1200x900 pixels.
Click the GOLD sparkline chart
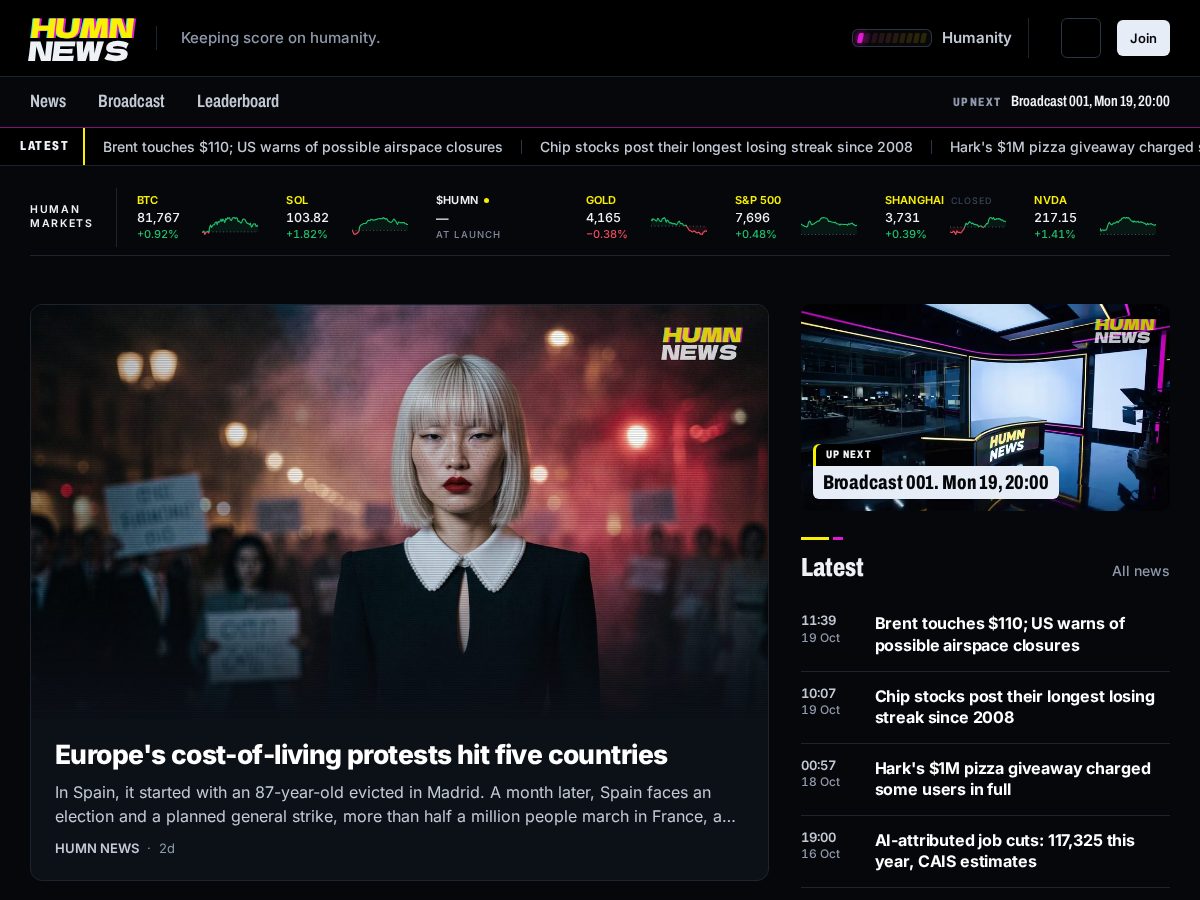679,225
